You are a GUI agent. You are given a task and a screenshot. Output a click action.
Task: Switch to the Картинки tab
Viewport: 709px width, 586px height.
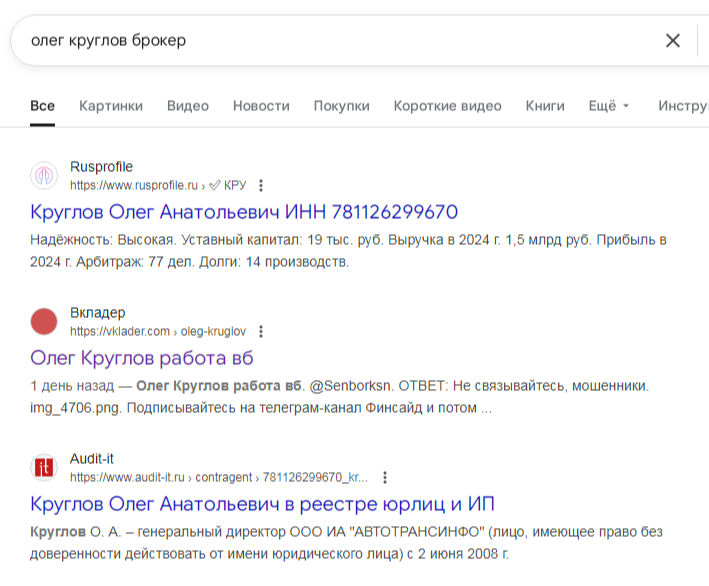(111, 106)
